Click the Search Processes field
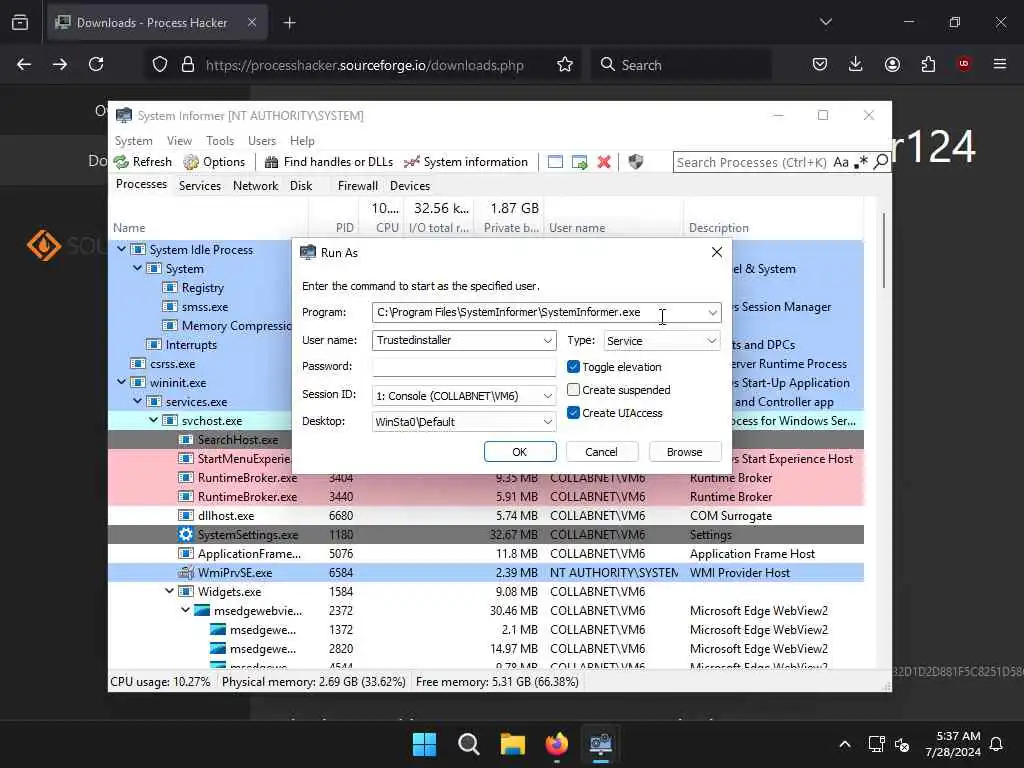Viewport: 1024px width, 768px height. 752,162
